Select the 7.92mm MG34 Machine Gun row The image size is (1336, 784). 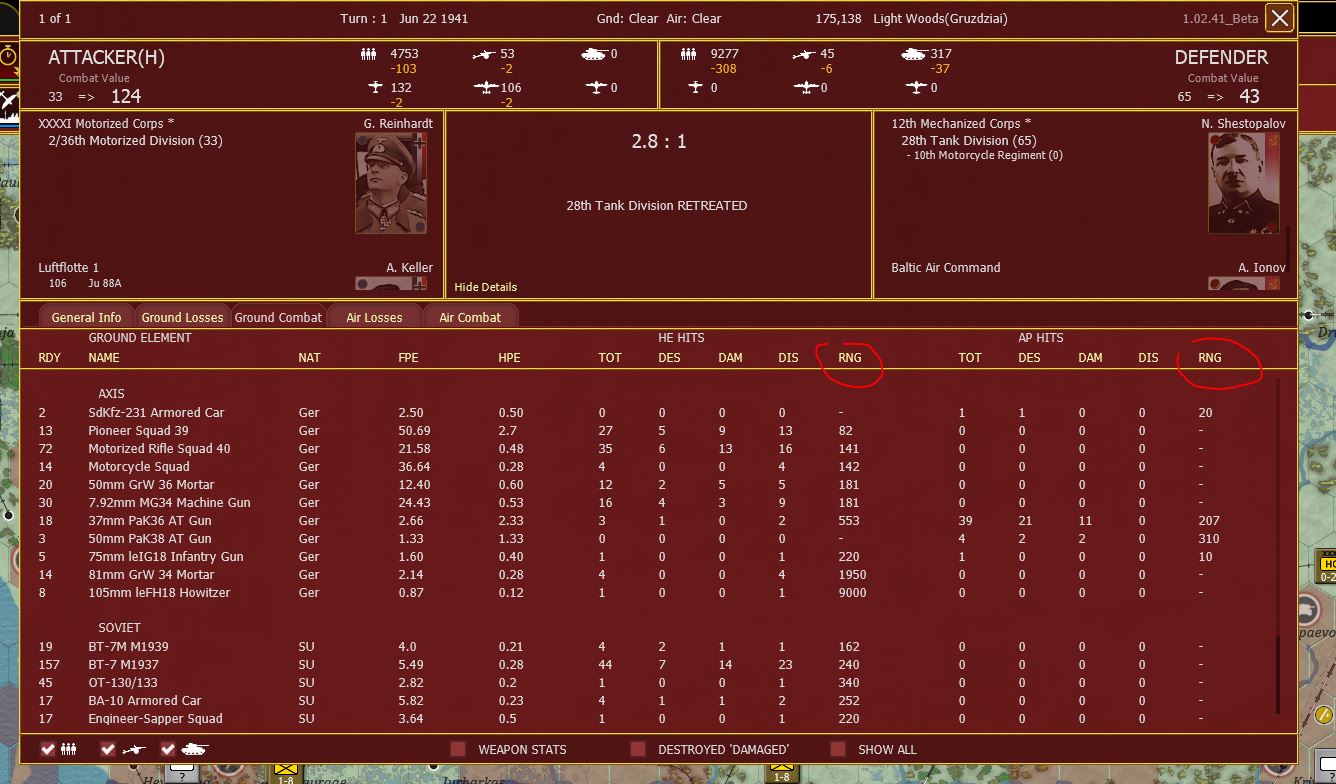pos(648,503)
